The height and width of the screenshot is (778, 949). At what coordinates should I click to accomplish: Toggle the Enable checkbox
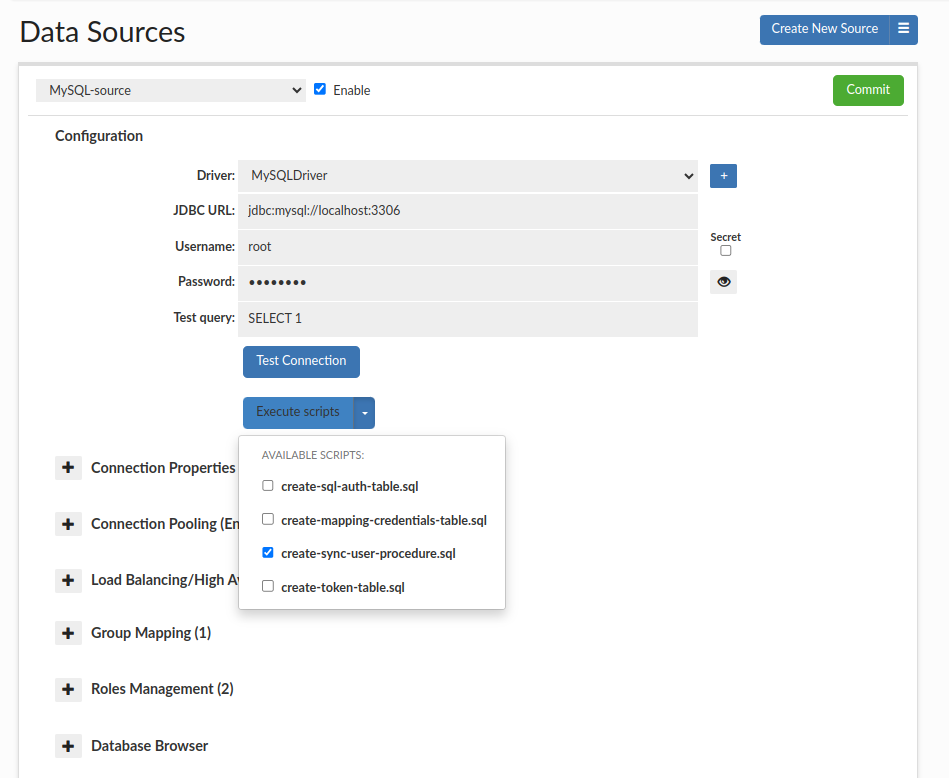click(320, 89)
